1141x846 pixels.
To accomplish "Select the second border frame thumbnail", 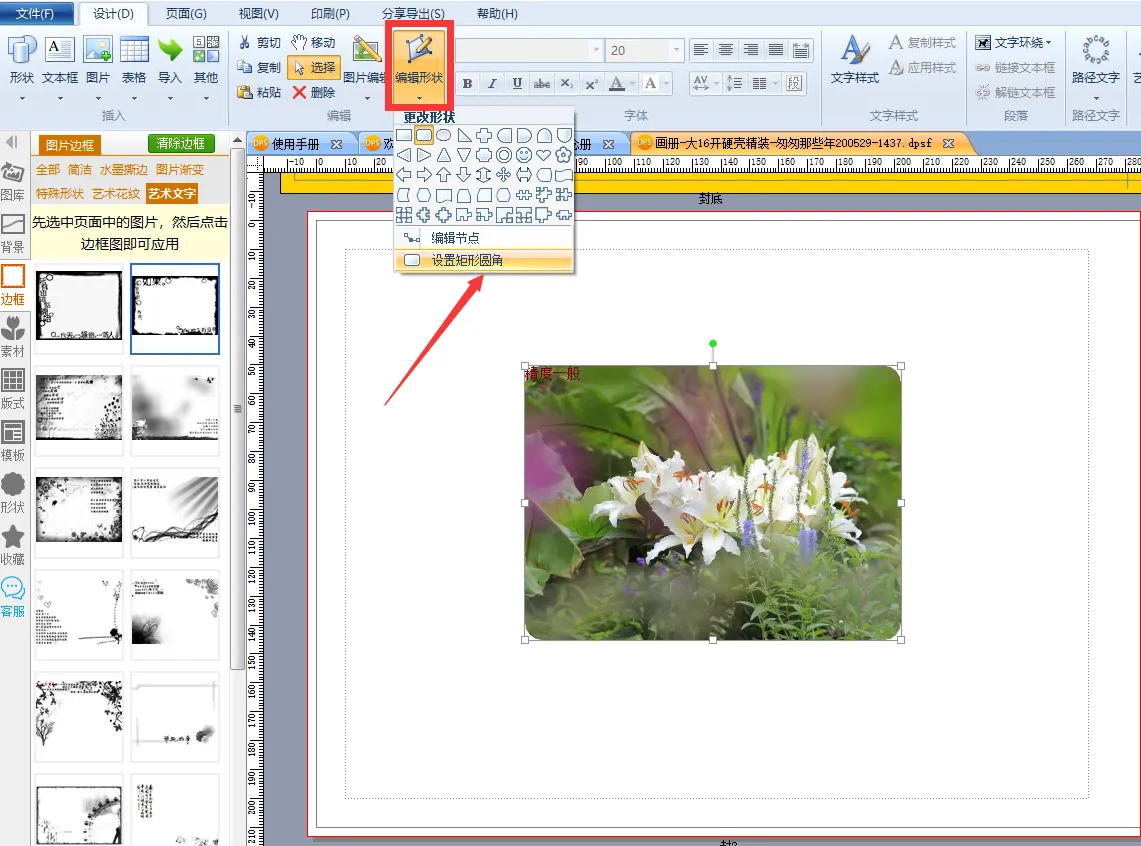I will coord(175,308).
